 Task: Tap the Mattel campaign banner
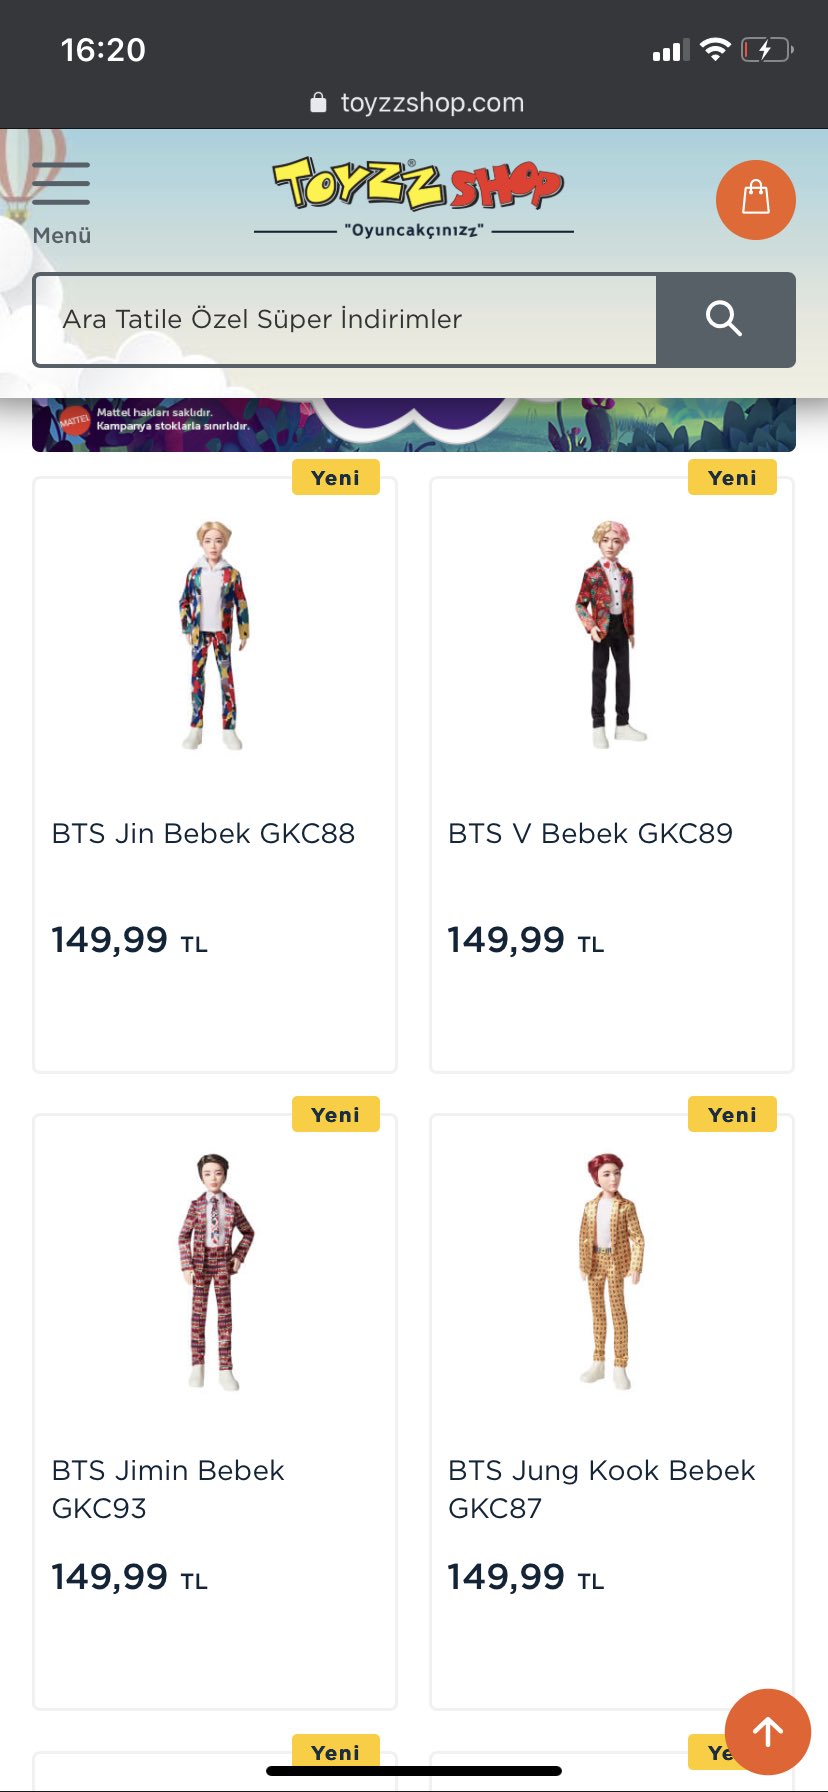pos(414,425)
